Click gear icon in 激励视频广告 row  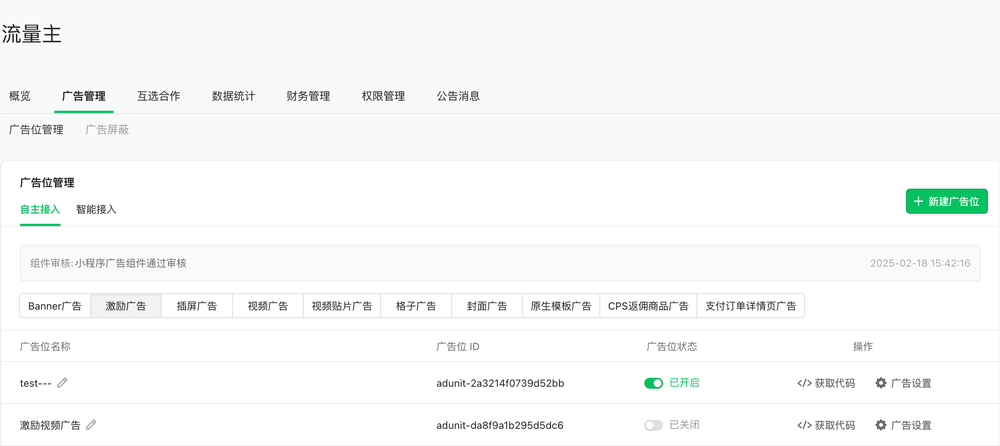(881, 425)
